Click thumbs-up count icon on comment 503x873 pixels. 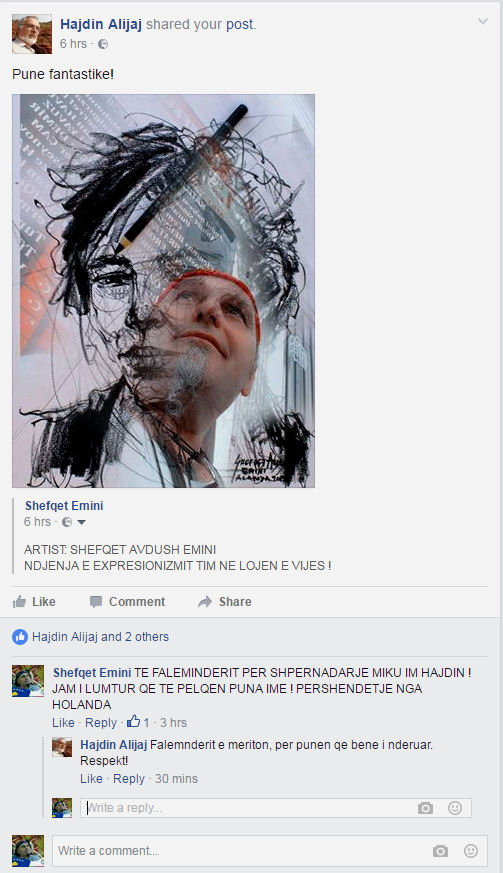point(133,722)
